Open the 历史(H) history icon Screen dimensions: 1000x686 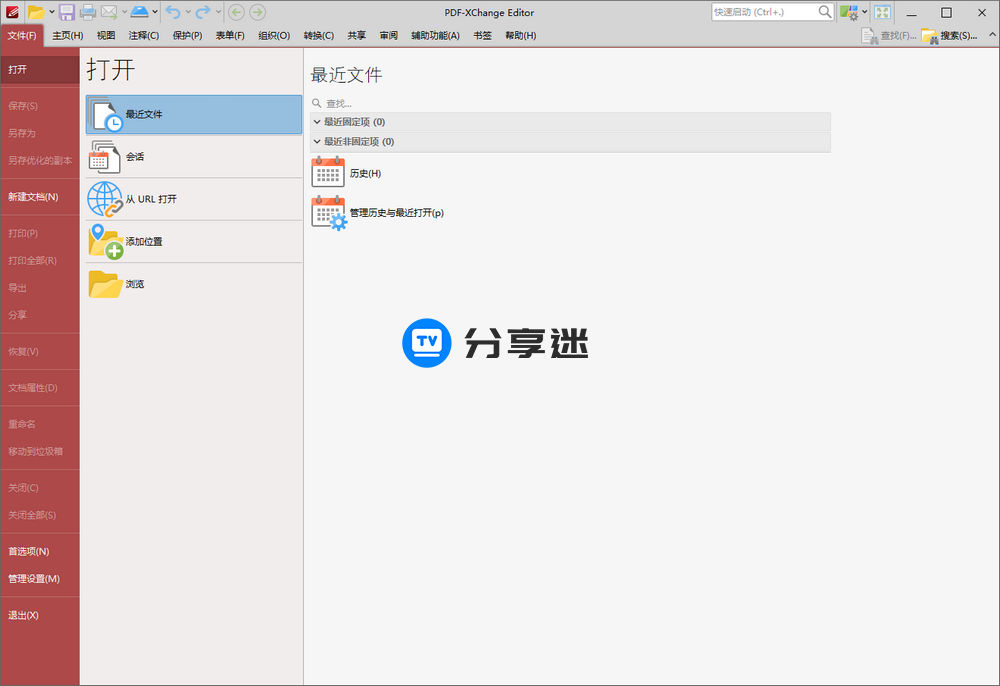point(327,172)
